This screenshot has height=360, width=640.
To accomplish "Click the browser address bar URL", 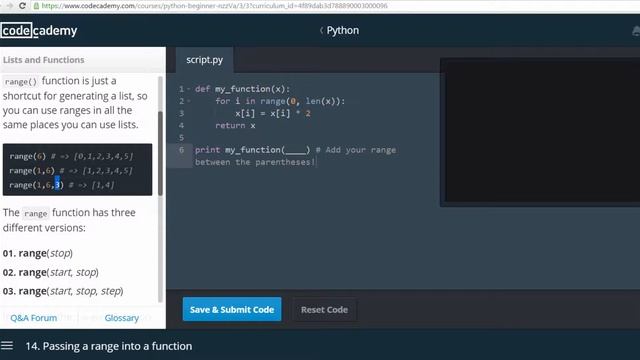I will pyautogui.click(x=215, y=6).
